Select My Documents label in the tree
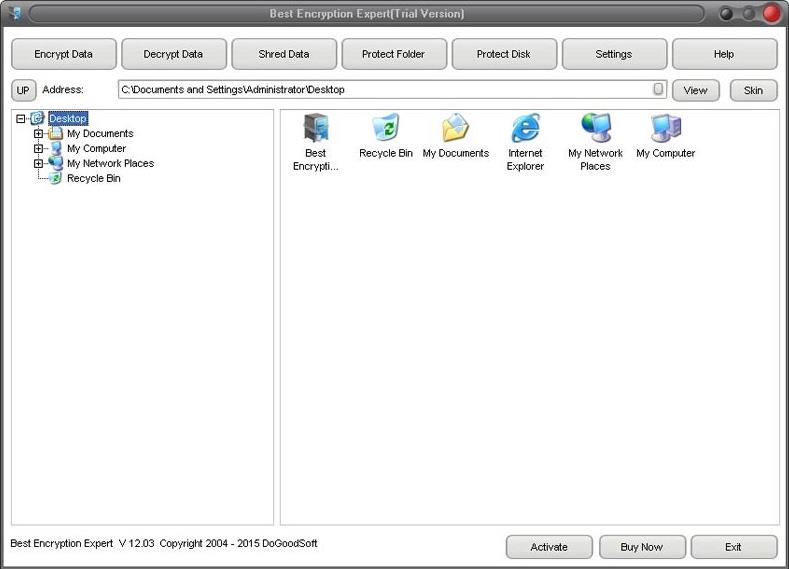 [100, 133]
